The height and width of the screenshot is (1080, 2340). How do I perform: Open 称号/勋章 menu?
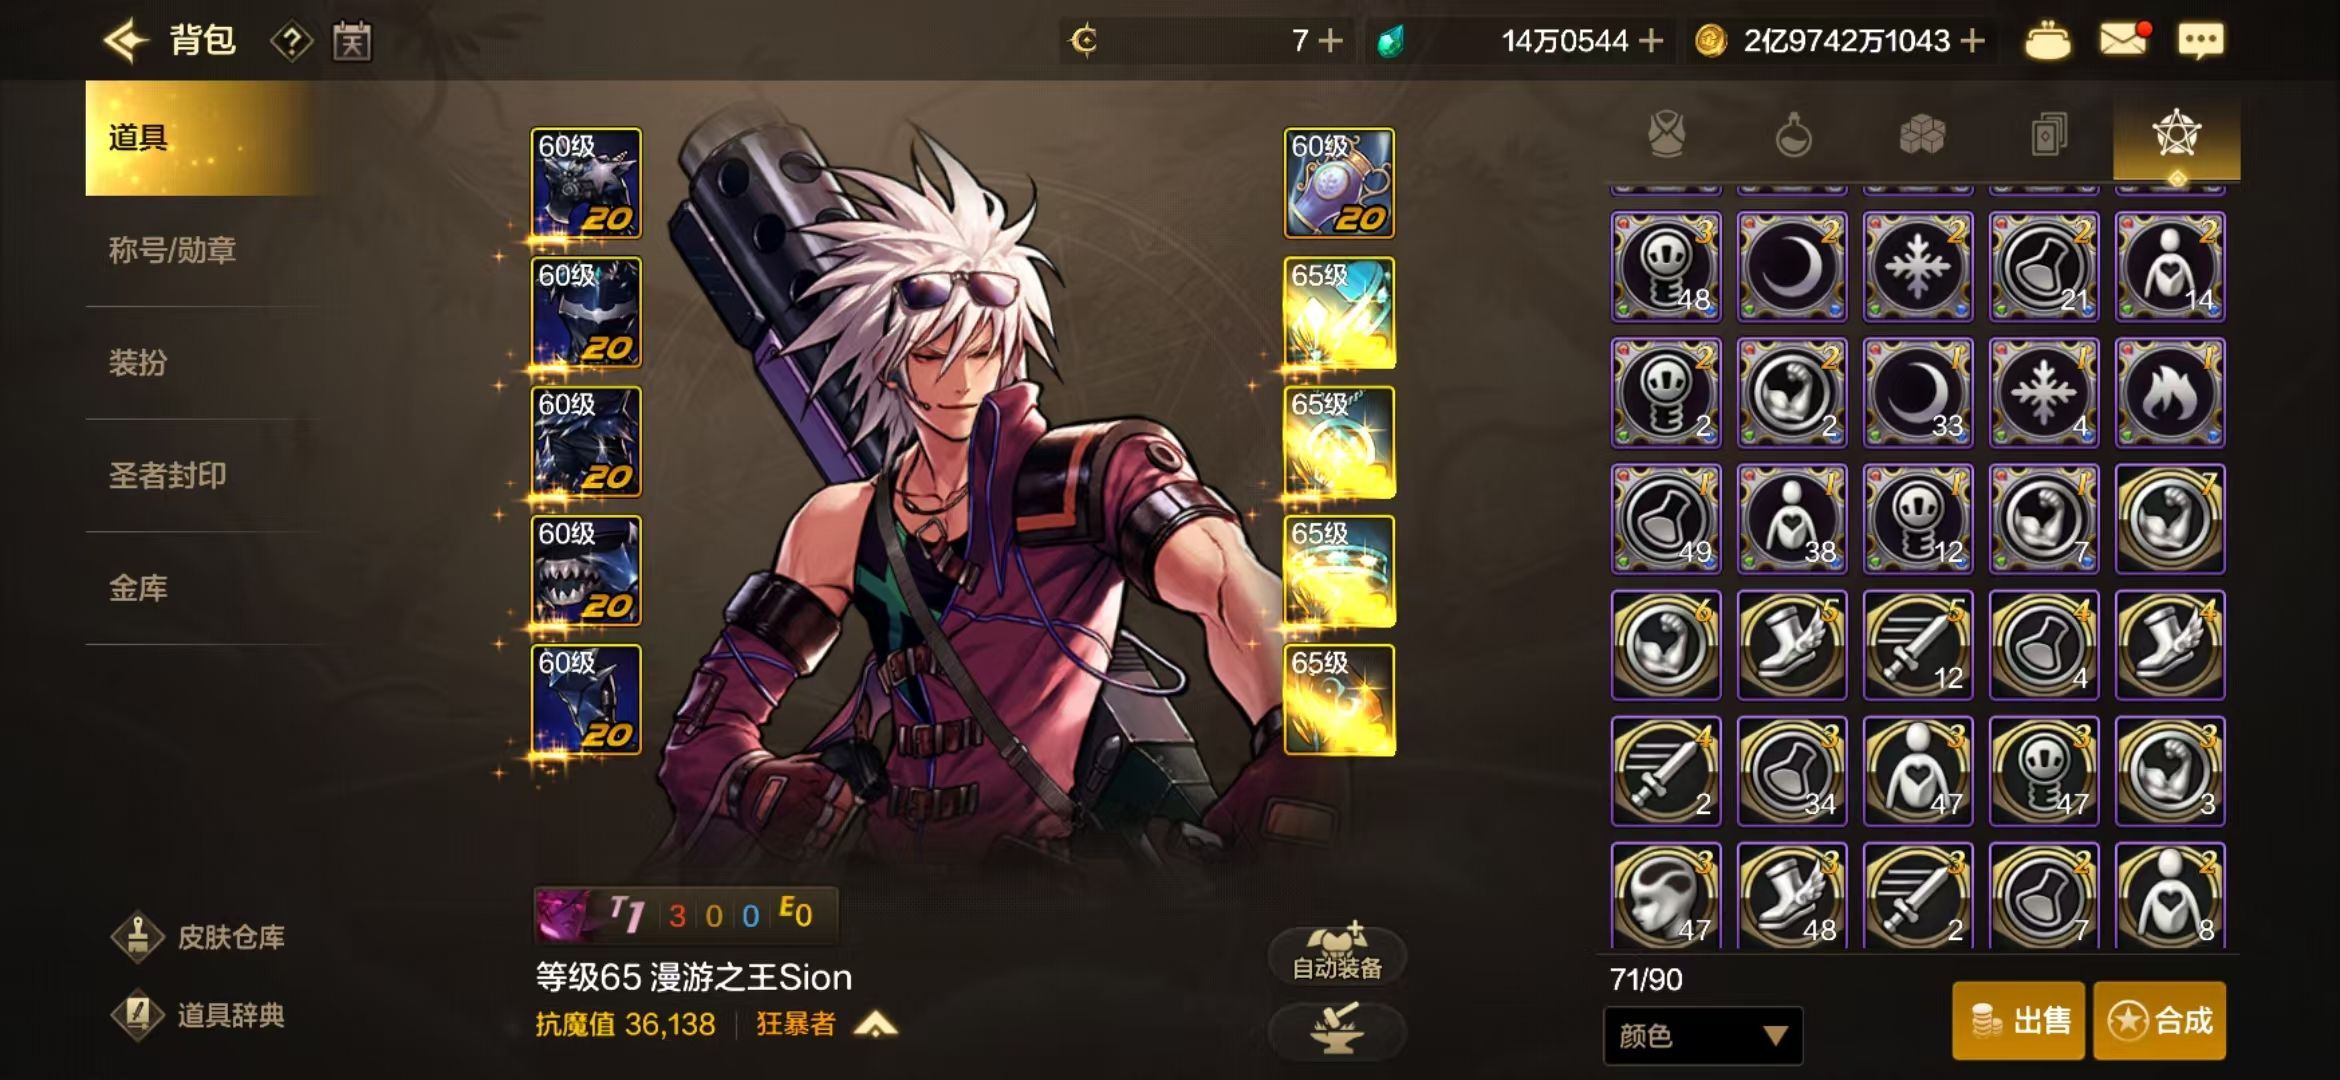click(x=172, y=250)
